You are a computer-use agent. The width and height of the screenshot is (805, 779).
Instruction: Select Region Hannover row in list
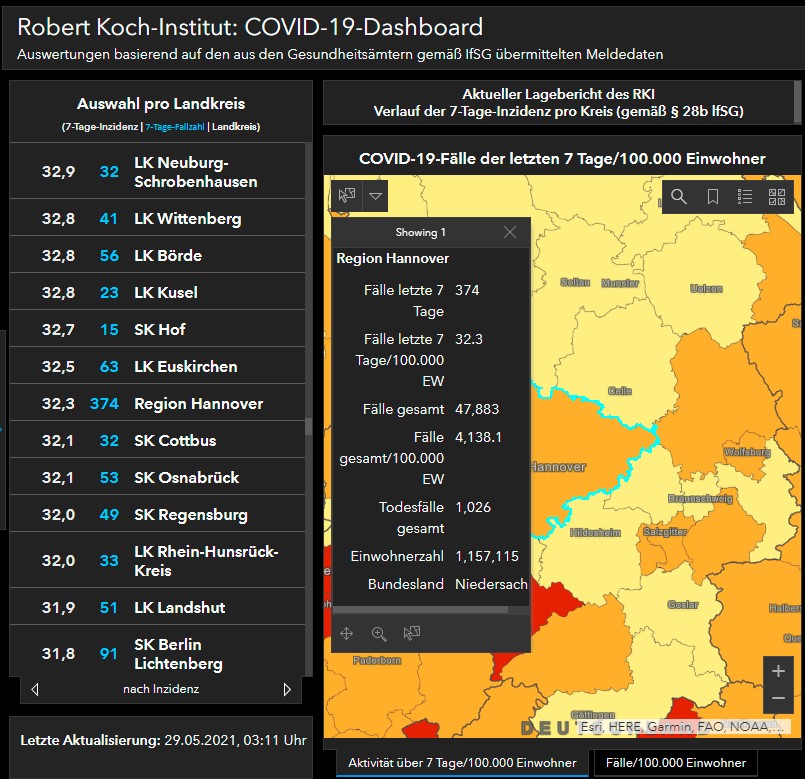[157, 403]
